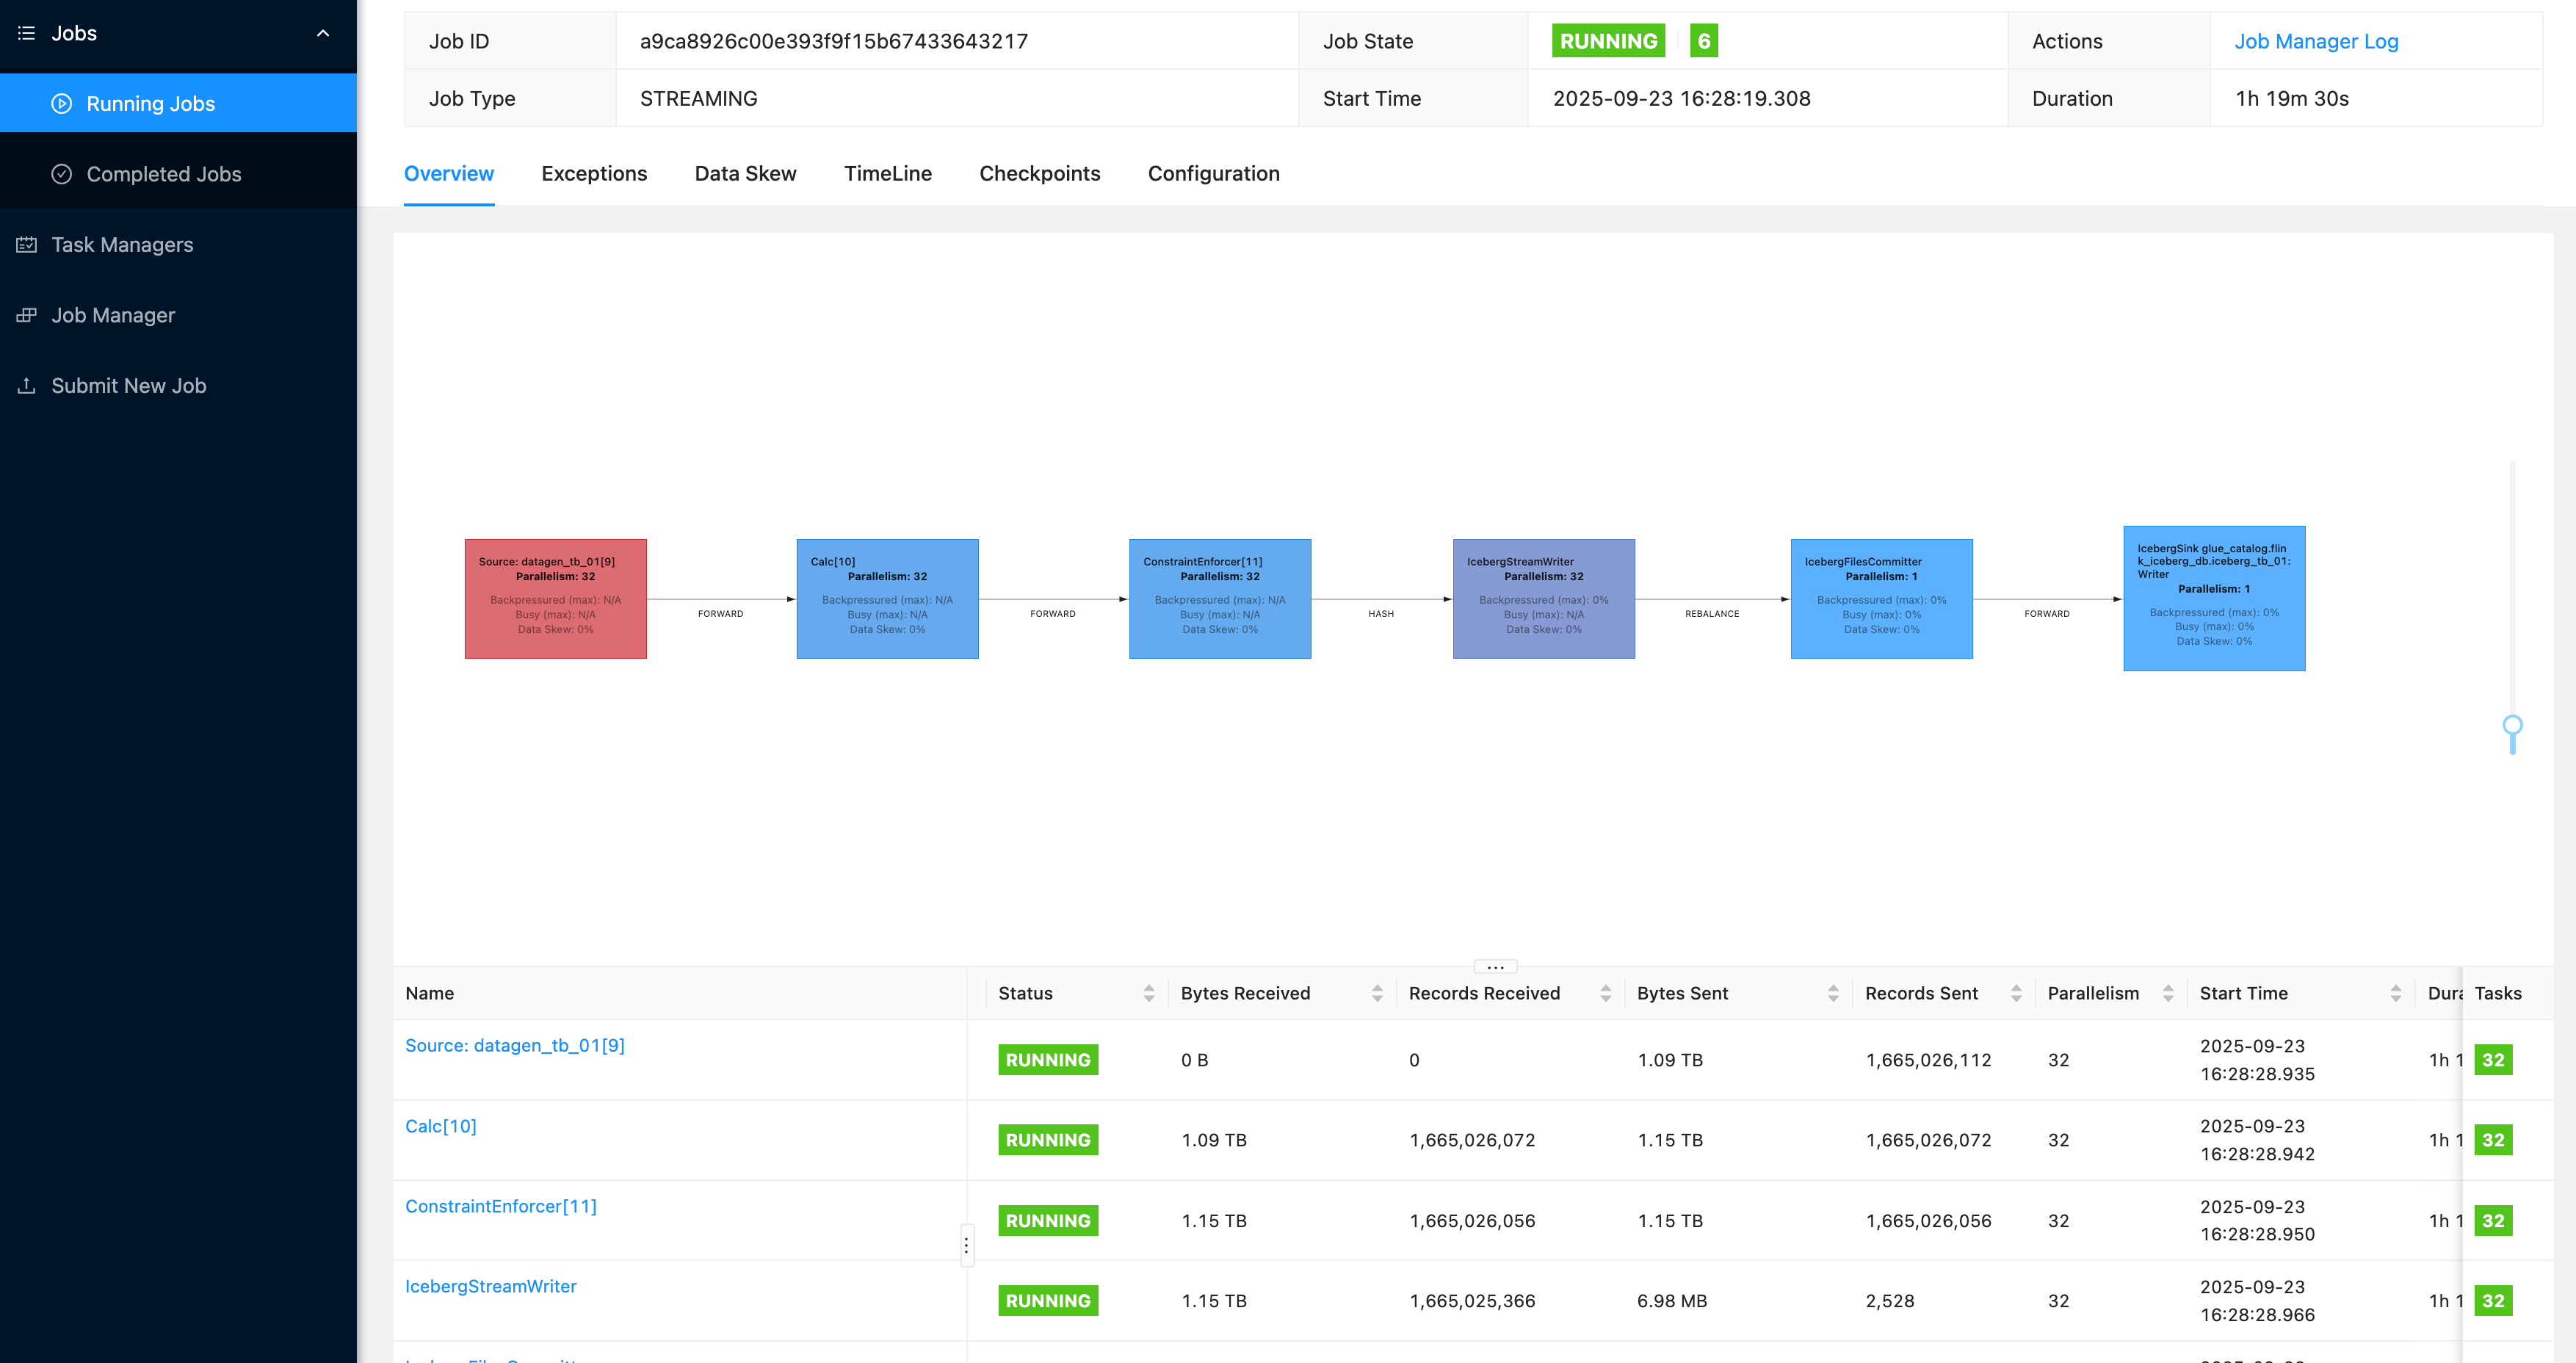Click the Submit New Job upload icon
The width and height of the screenshot is (2576, 1363).
(27, 386)
